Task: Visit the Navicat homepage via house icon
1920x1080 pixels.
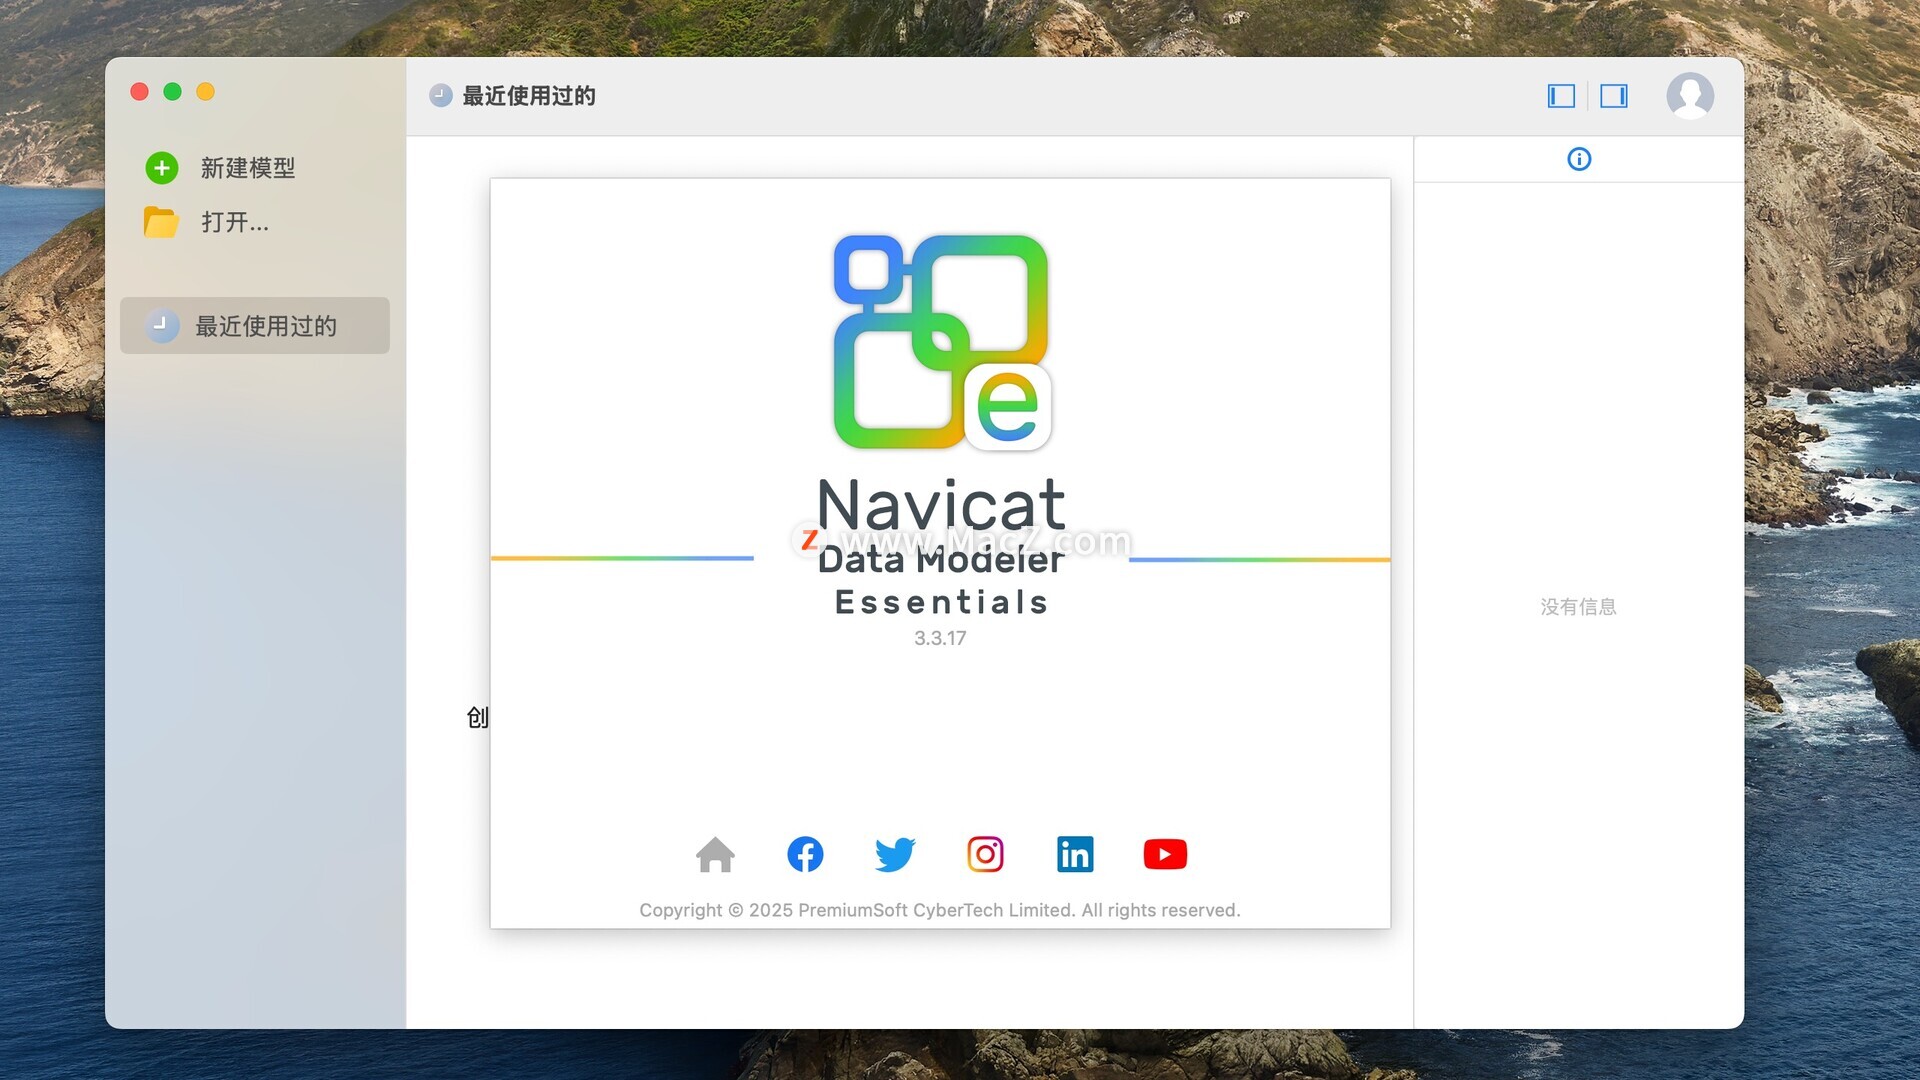Action: pos(715,855)
